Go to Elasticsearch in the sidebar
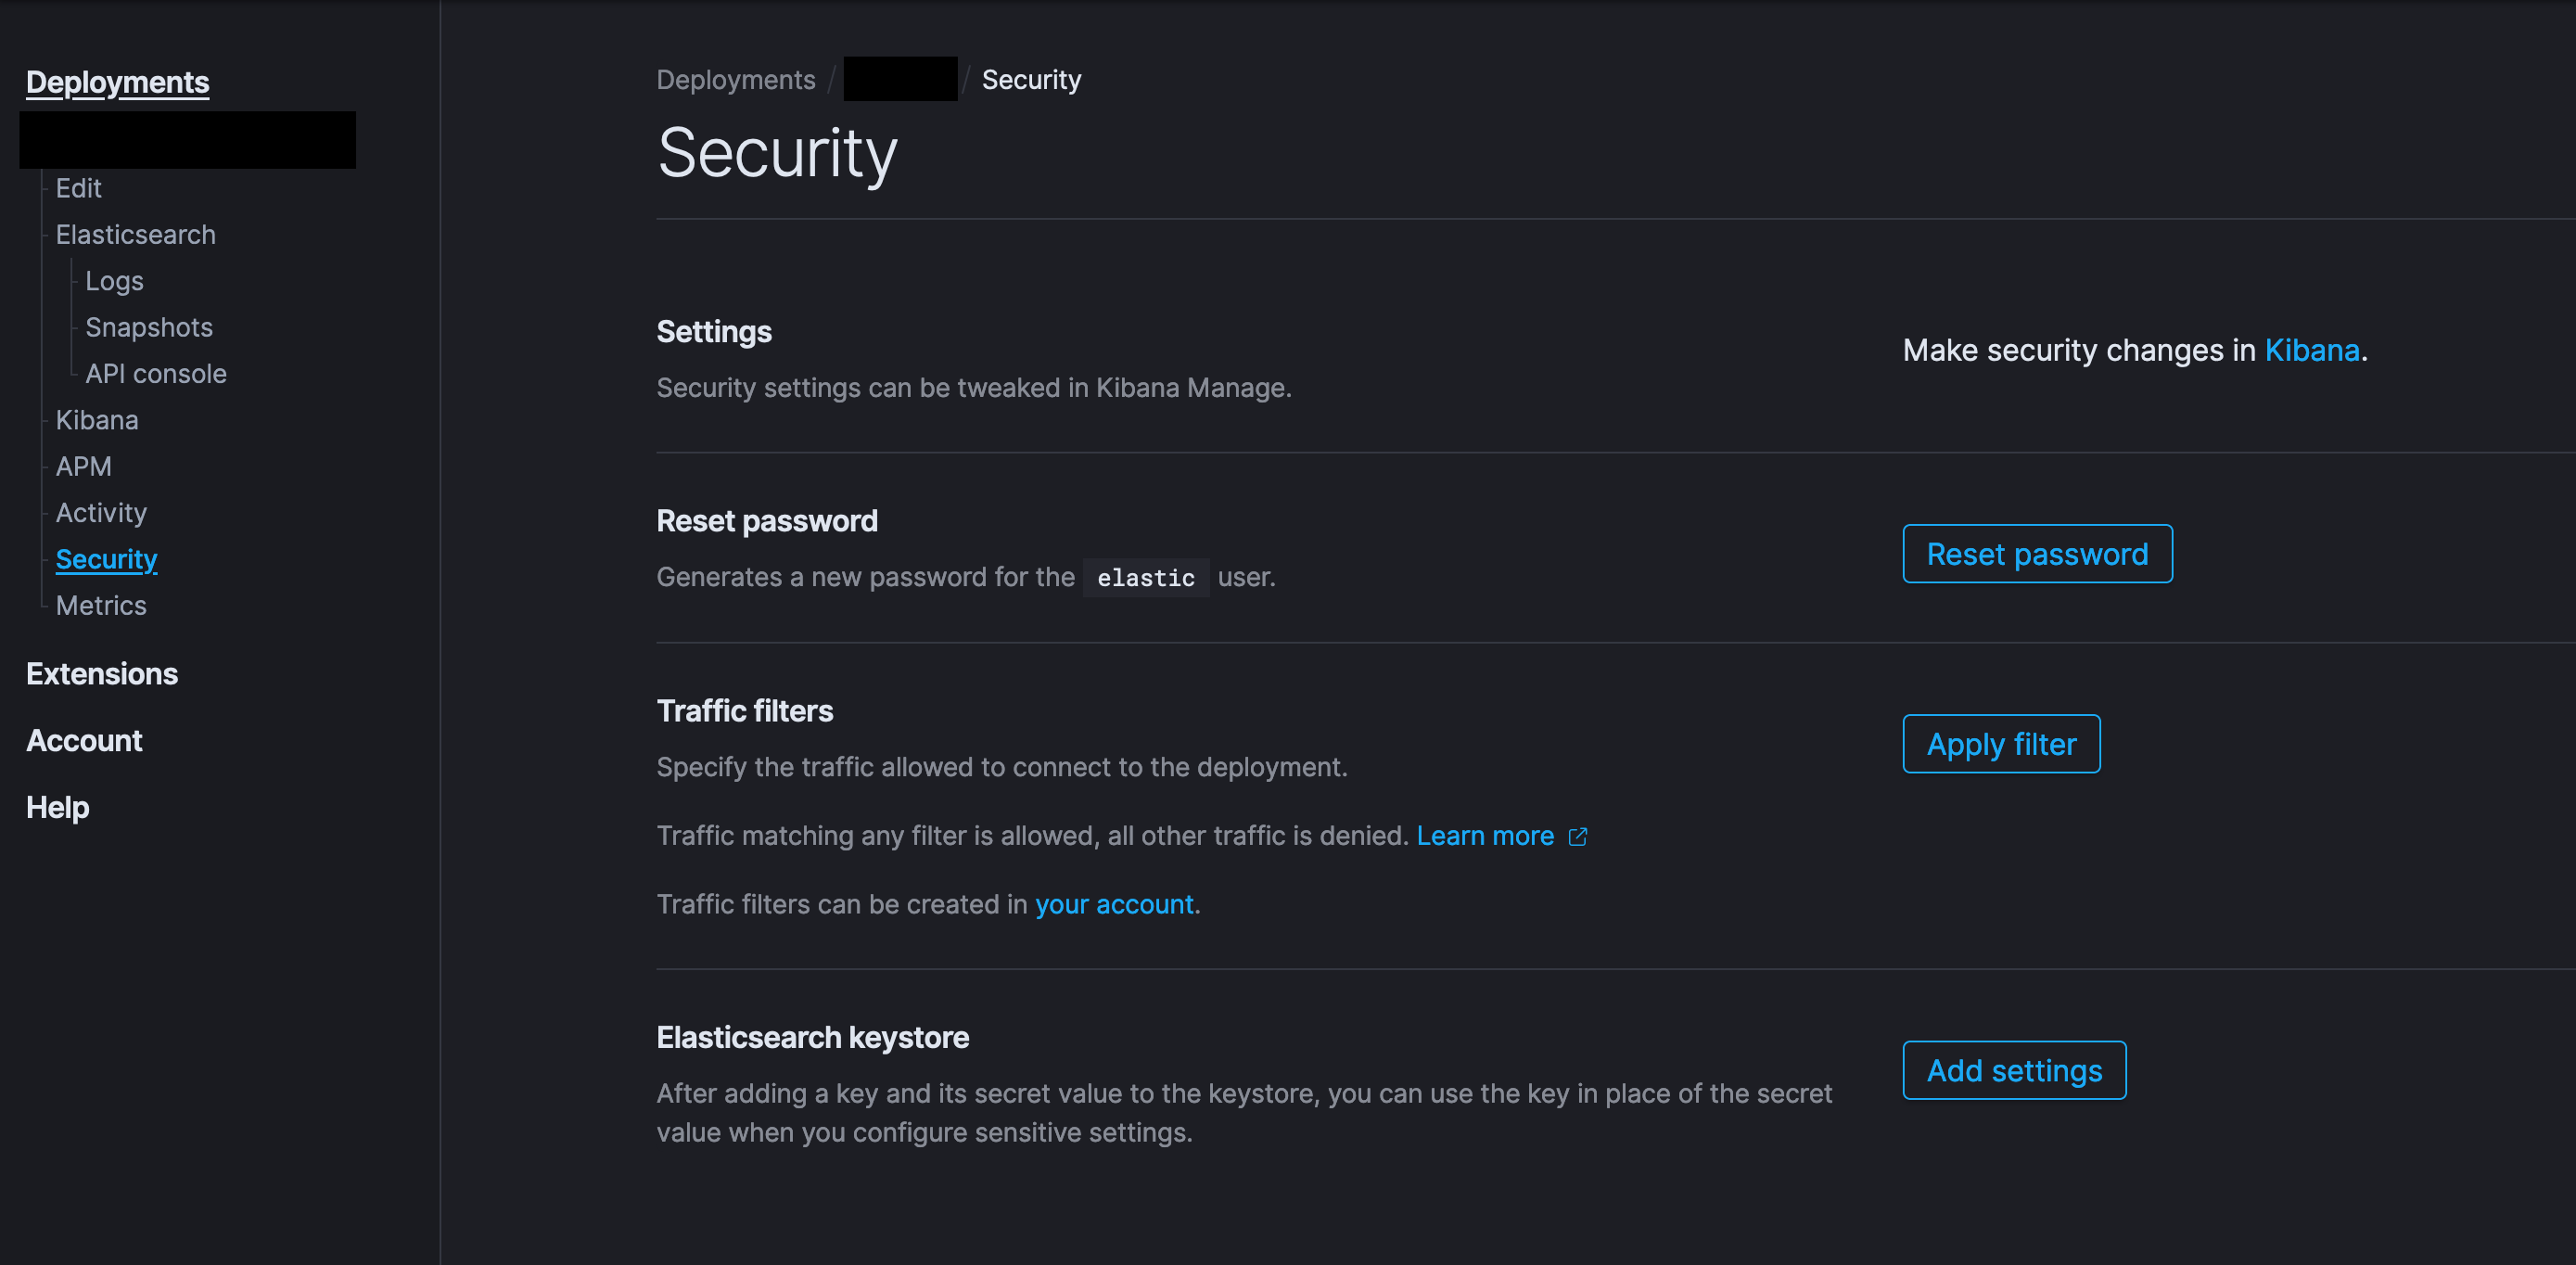 click(x=136, y=234)
